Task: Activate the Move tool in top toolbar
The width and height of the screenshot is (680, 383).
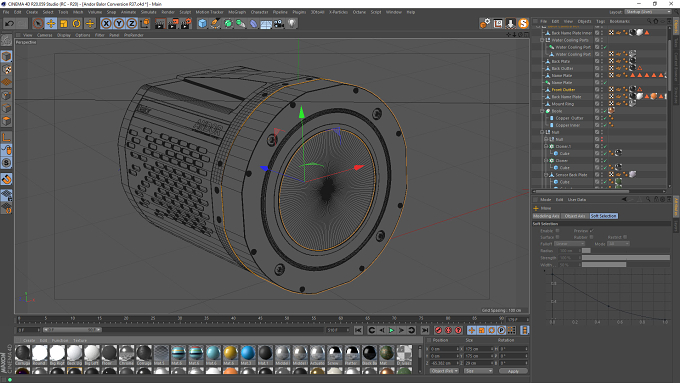Action: tap(51, 23)
